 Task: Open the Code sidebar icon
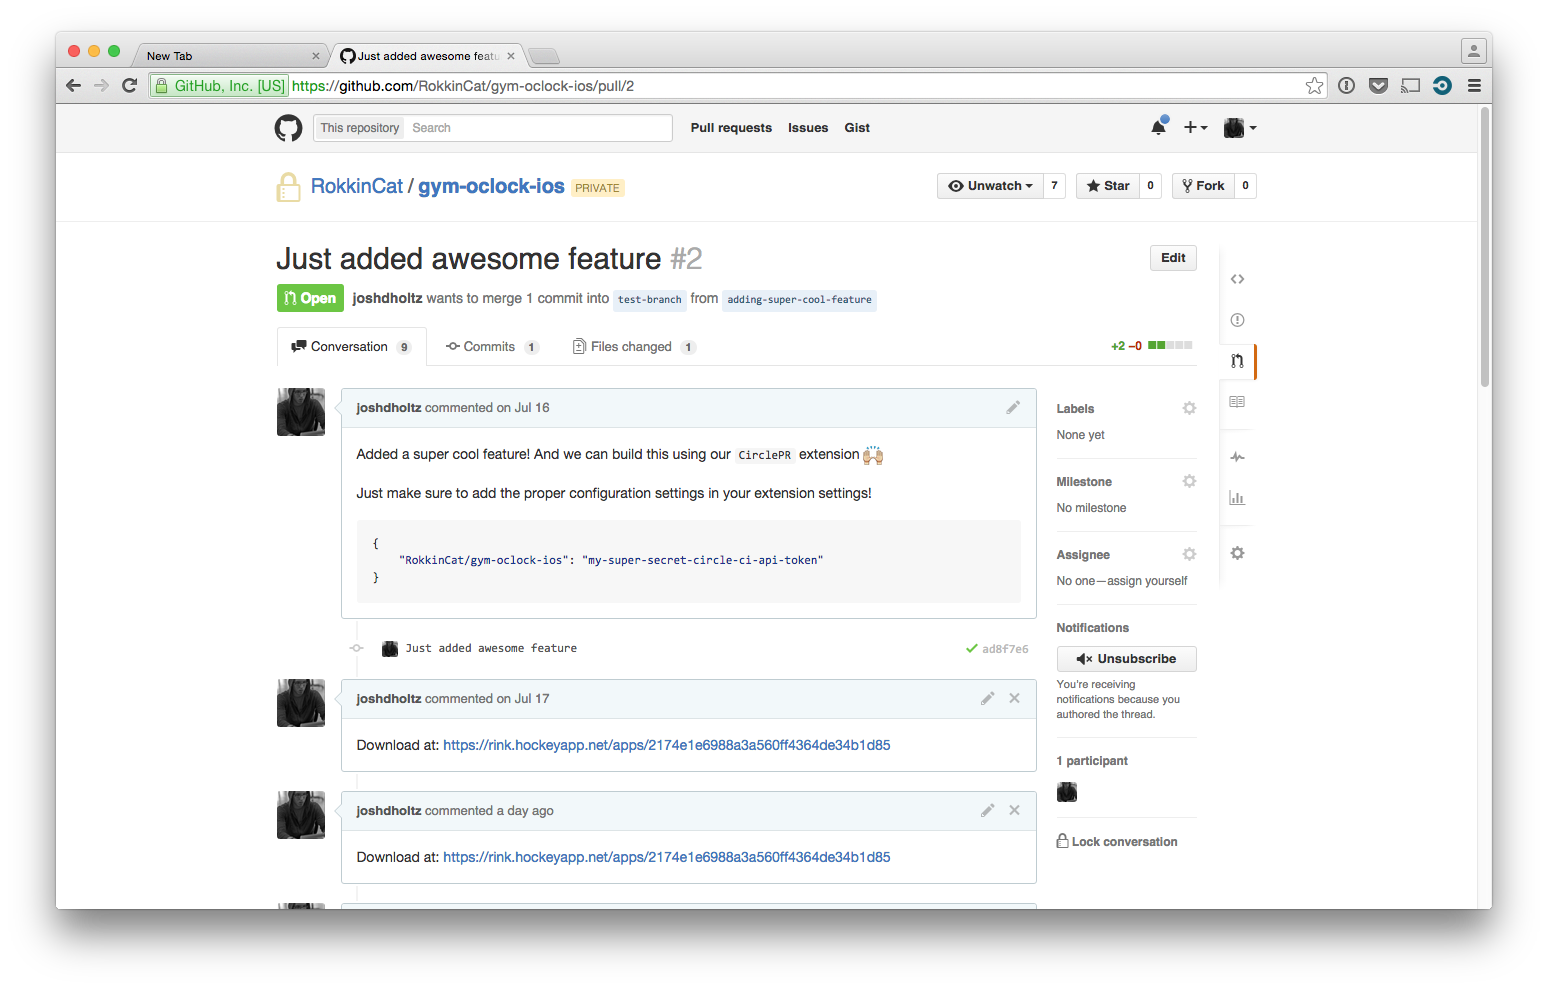1237,279
